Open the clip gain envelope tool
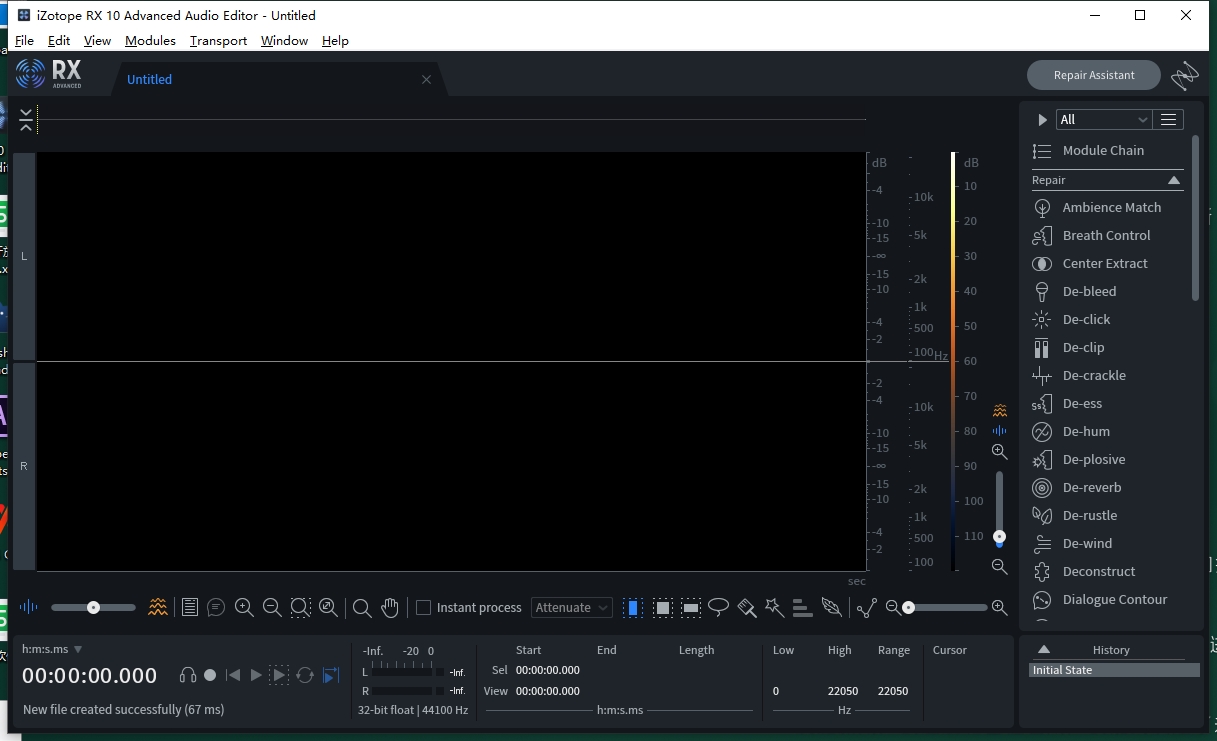Image resolution: width=1217 pixels, height=741 pixels. 866,607
